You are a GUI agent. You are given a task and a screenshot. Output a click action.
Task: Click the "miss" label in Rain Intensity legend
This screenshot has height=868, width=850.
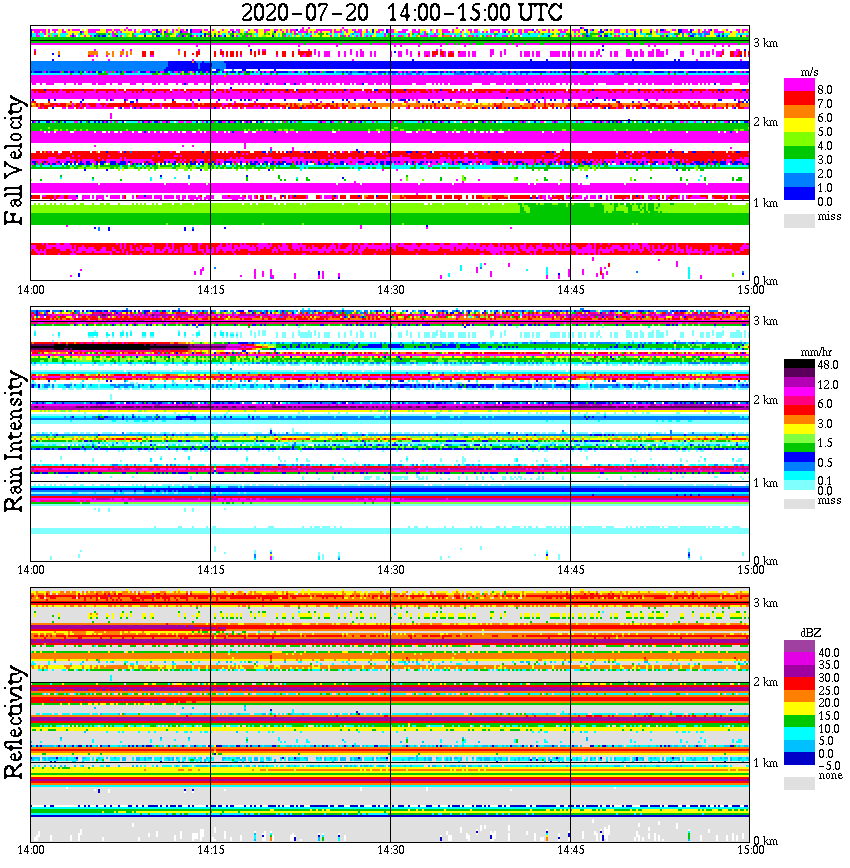829,500
